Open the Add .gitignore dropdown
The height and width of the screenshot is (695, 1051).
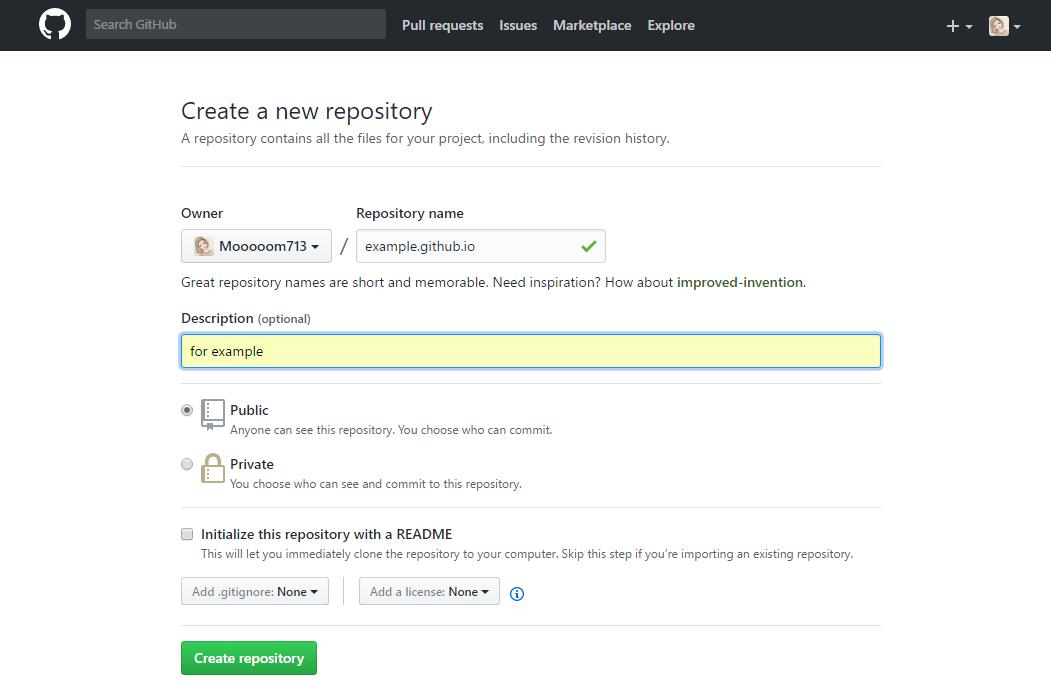point(255,592)
